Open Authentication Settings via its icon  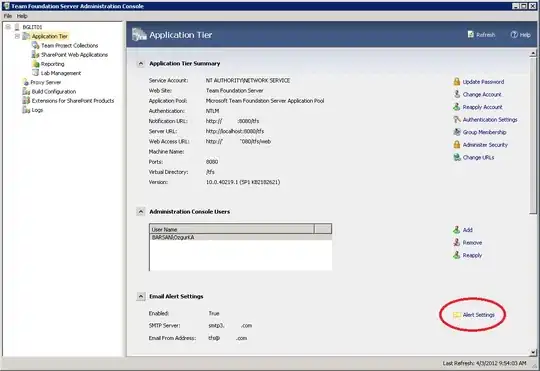coord(457,120)
